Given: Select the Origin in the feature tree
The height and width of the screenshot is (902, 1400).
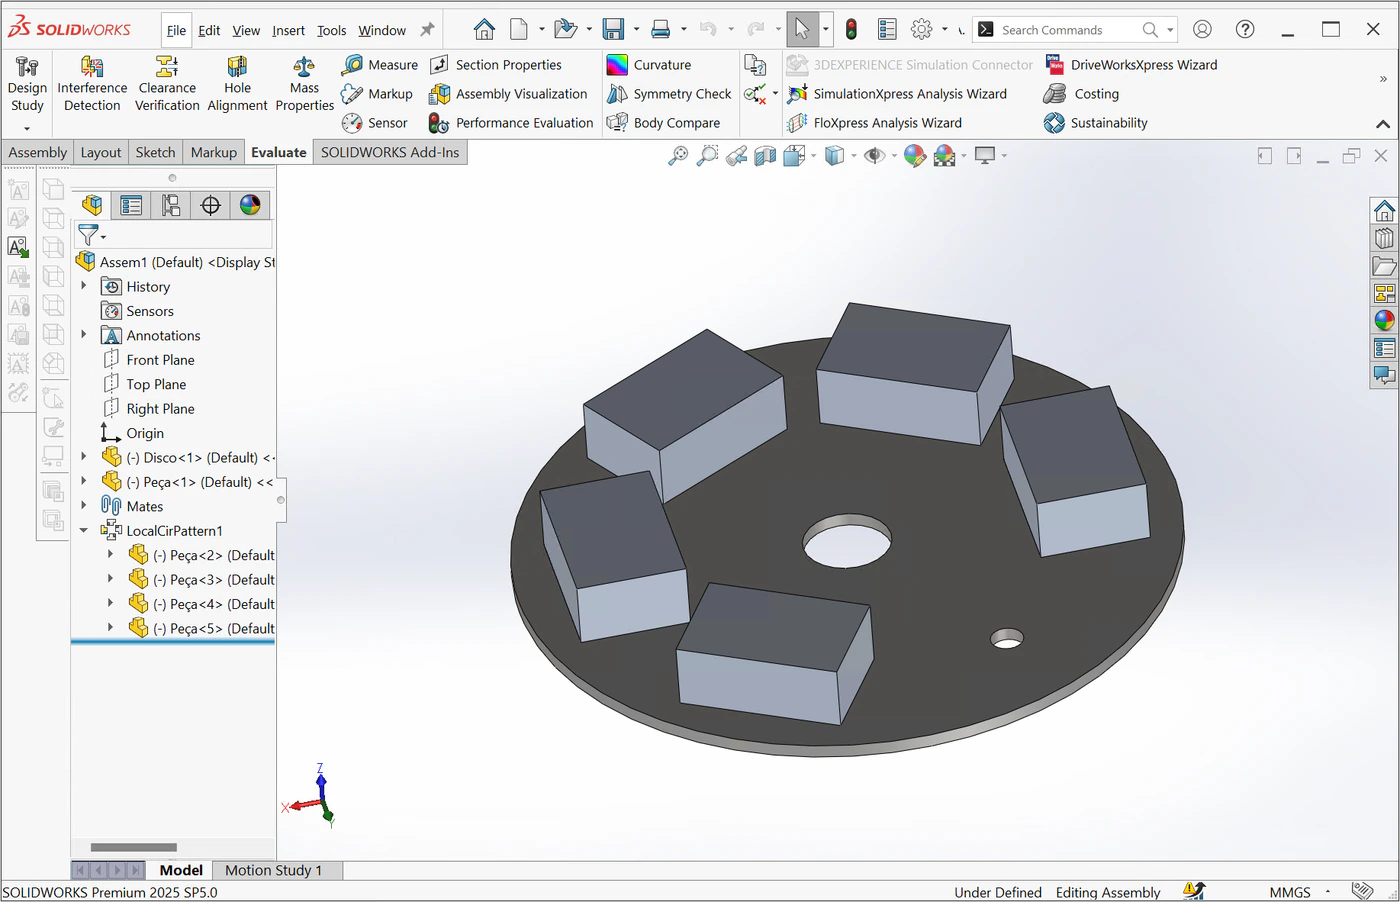Looking at the screenshot, I should coord(133,433).
